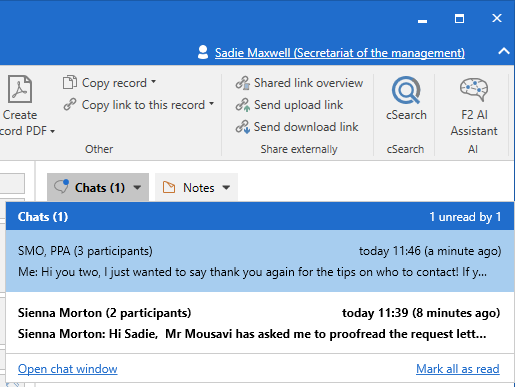The image size is (515, 387).
Task: Open the SMO, PPA group chat
Action: [260, 261]
